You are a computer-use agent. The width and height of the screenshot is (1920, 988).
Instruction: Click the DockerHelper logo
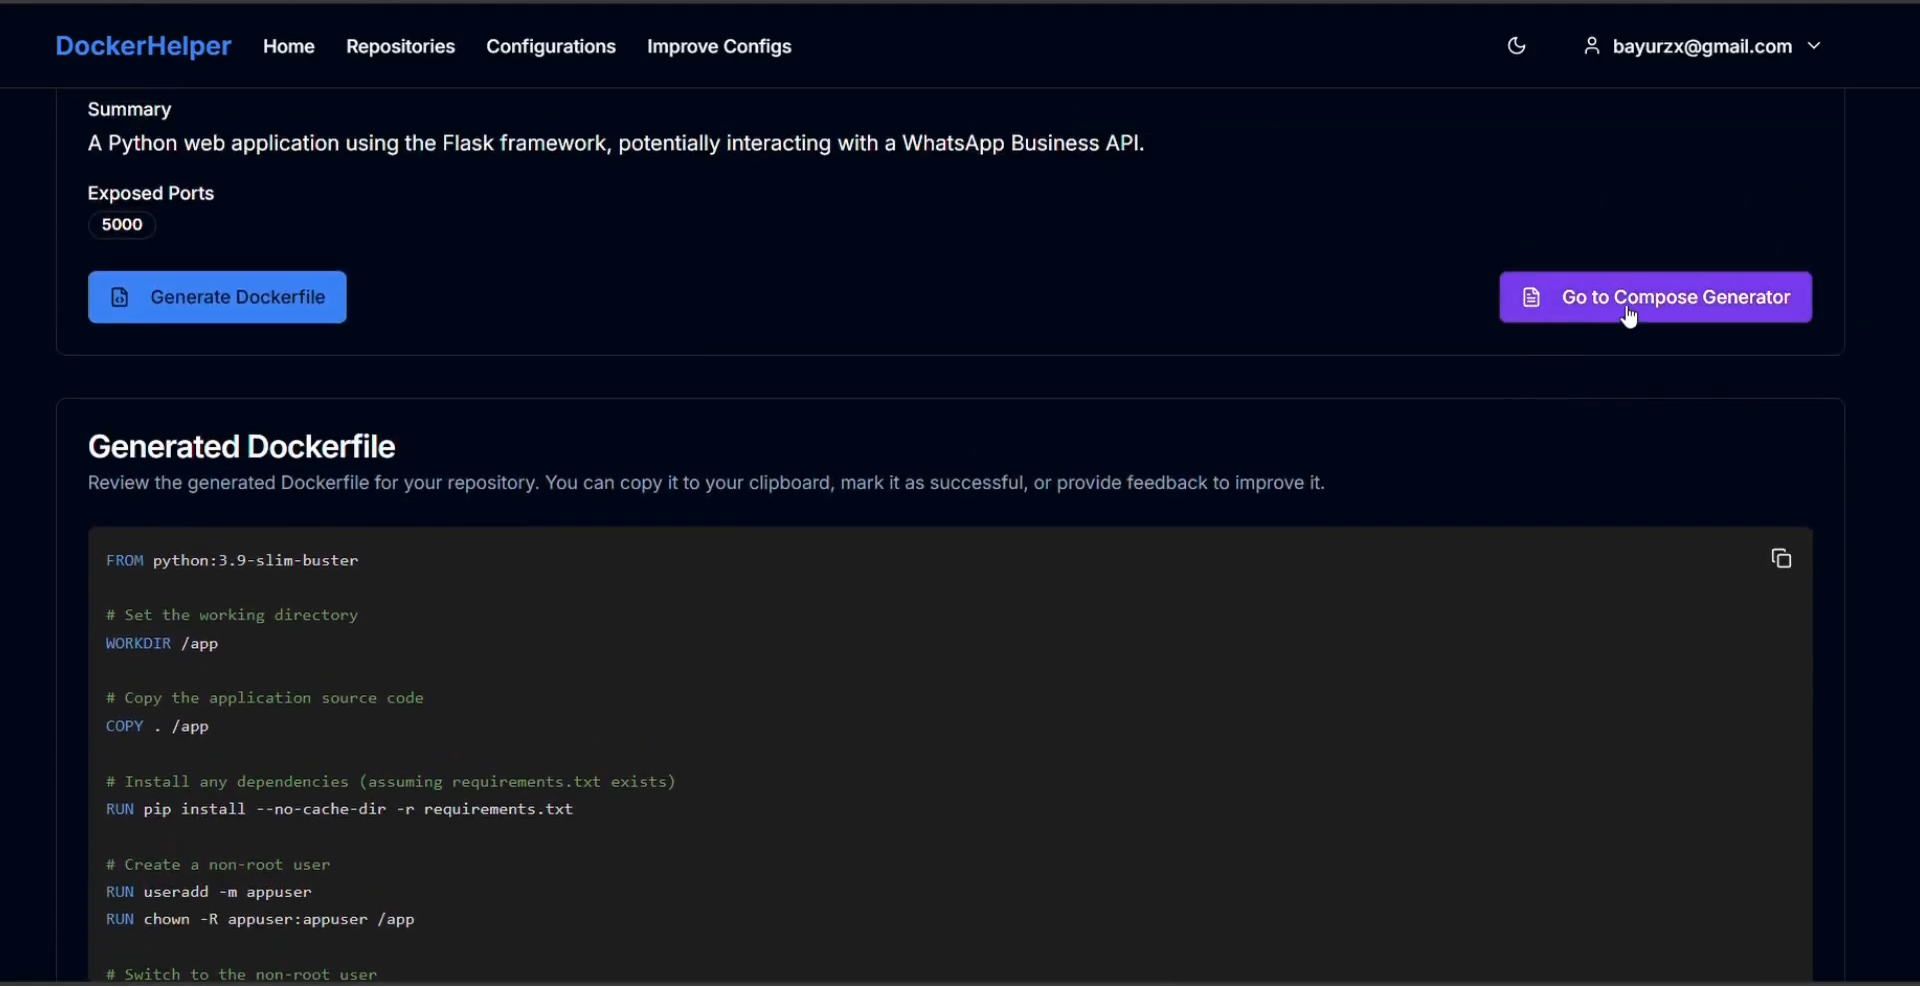tap(143, 46)
